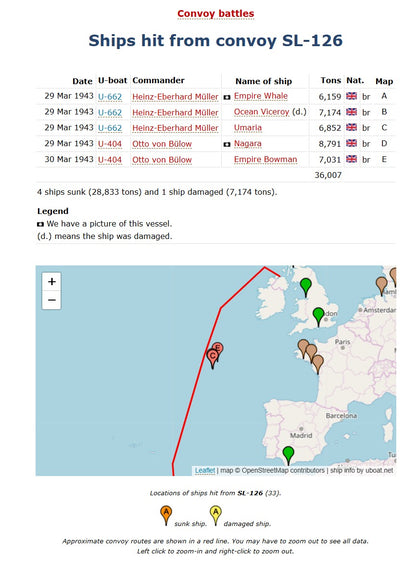Click camera icon beside Nagara
The image size is (416, 577).
227,145
